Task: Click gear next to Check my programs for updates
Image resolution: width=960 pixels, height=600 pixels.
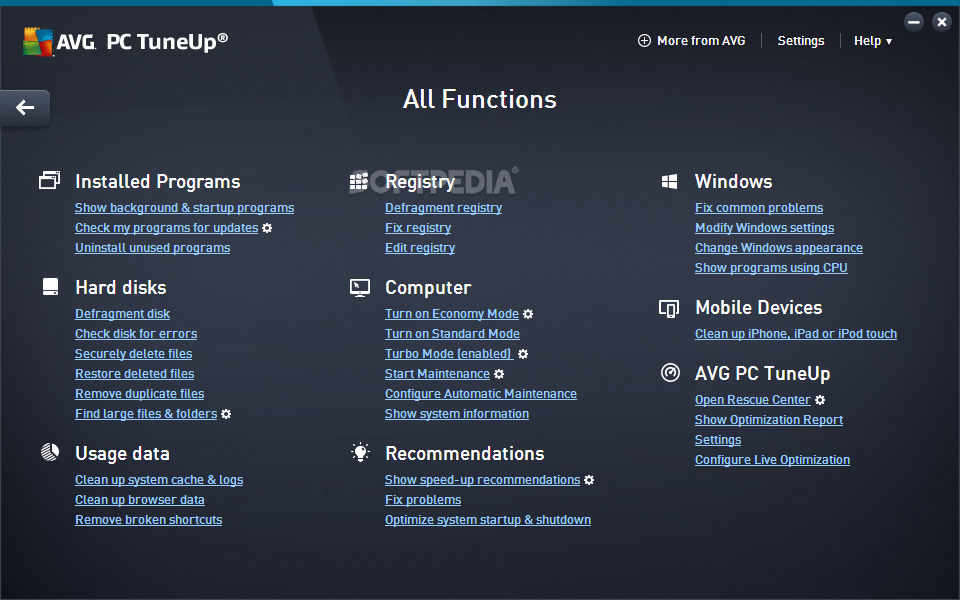Action: click(x=267, y=228)
